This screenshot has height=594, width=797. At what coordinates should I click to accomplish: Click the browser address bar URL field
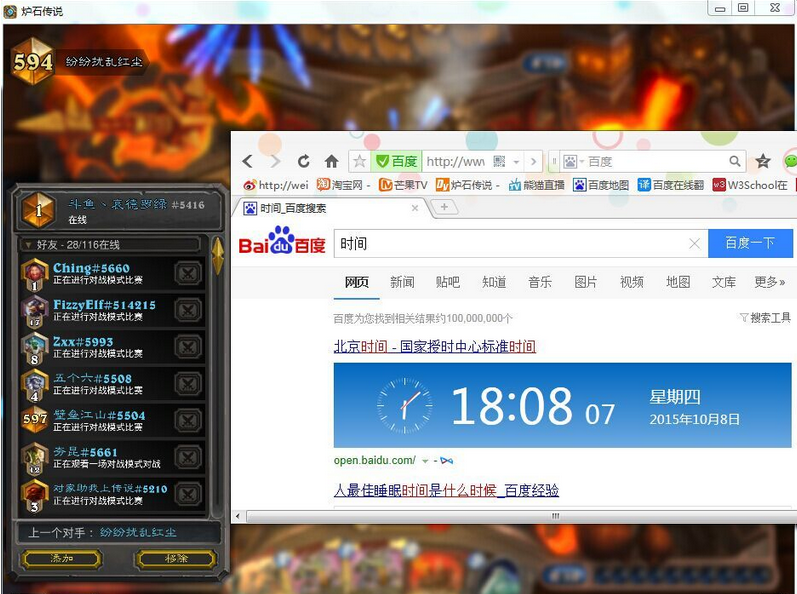(x=455, y=162)
